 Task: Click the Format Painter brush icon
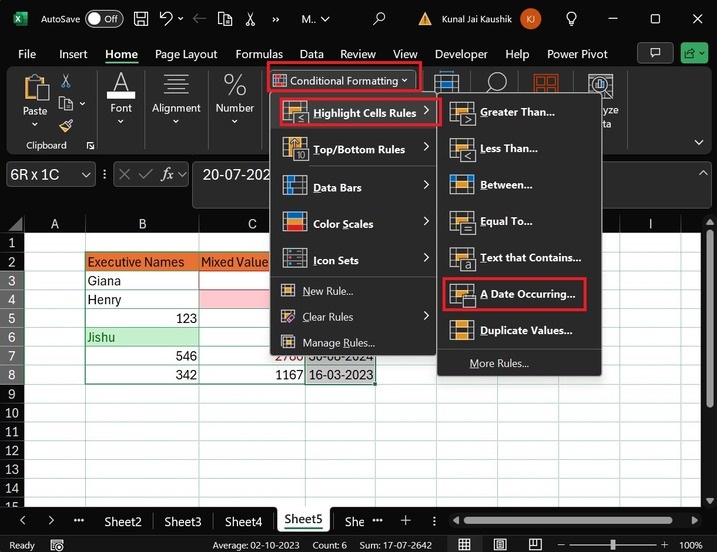[66, 126]
